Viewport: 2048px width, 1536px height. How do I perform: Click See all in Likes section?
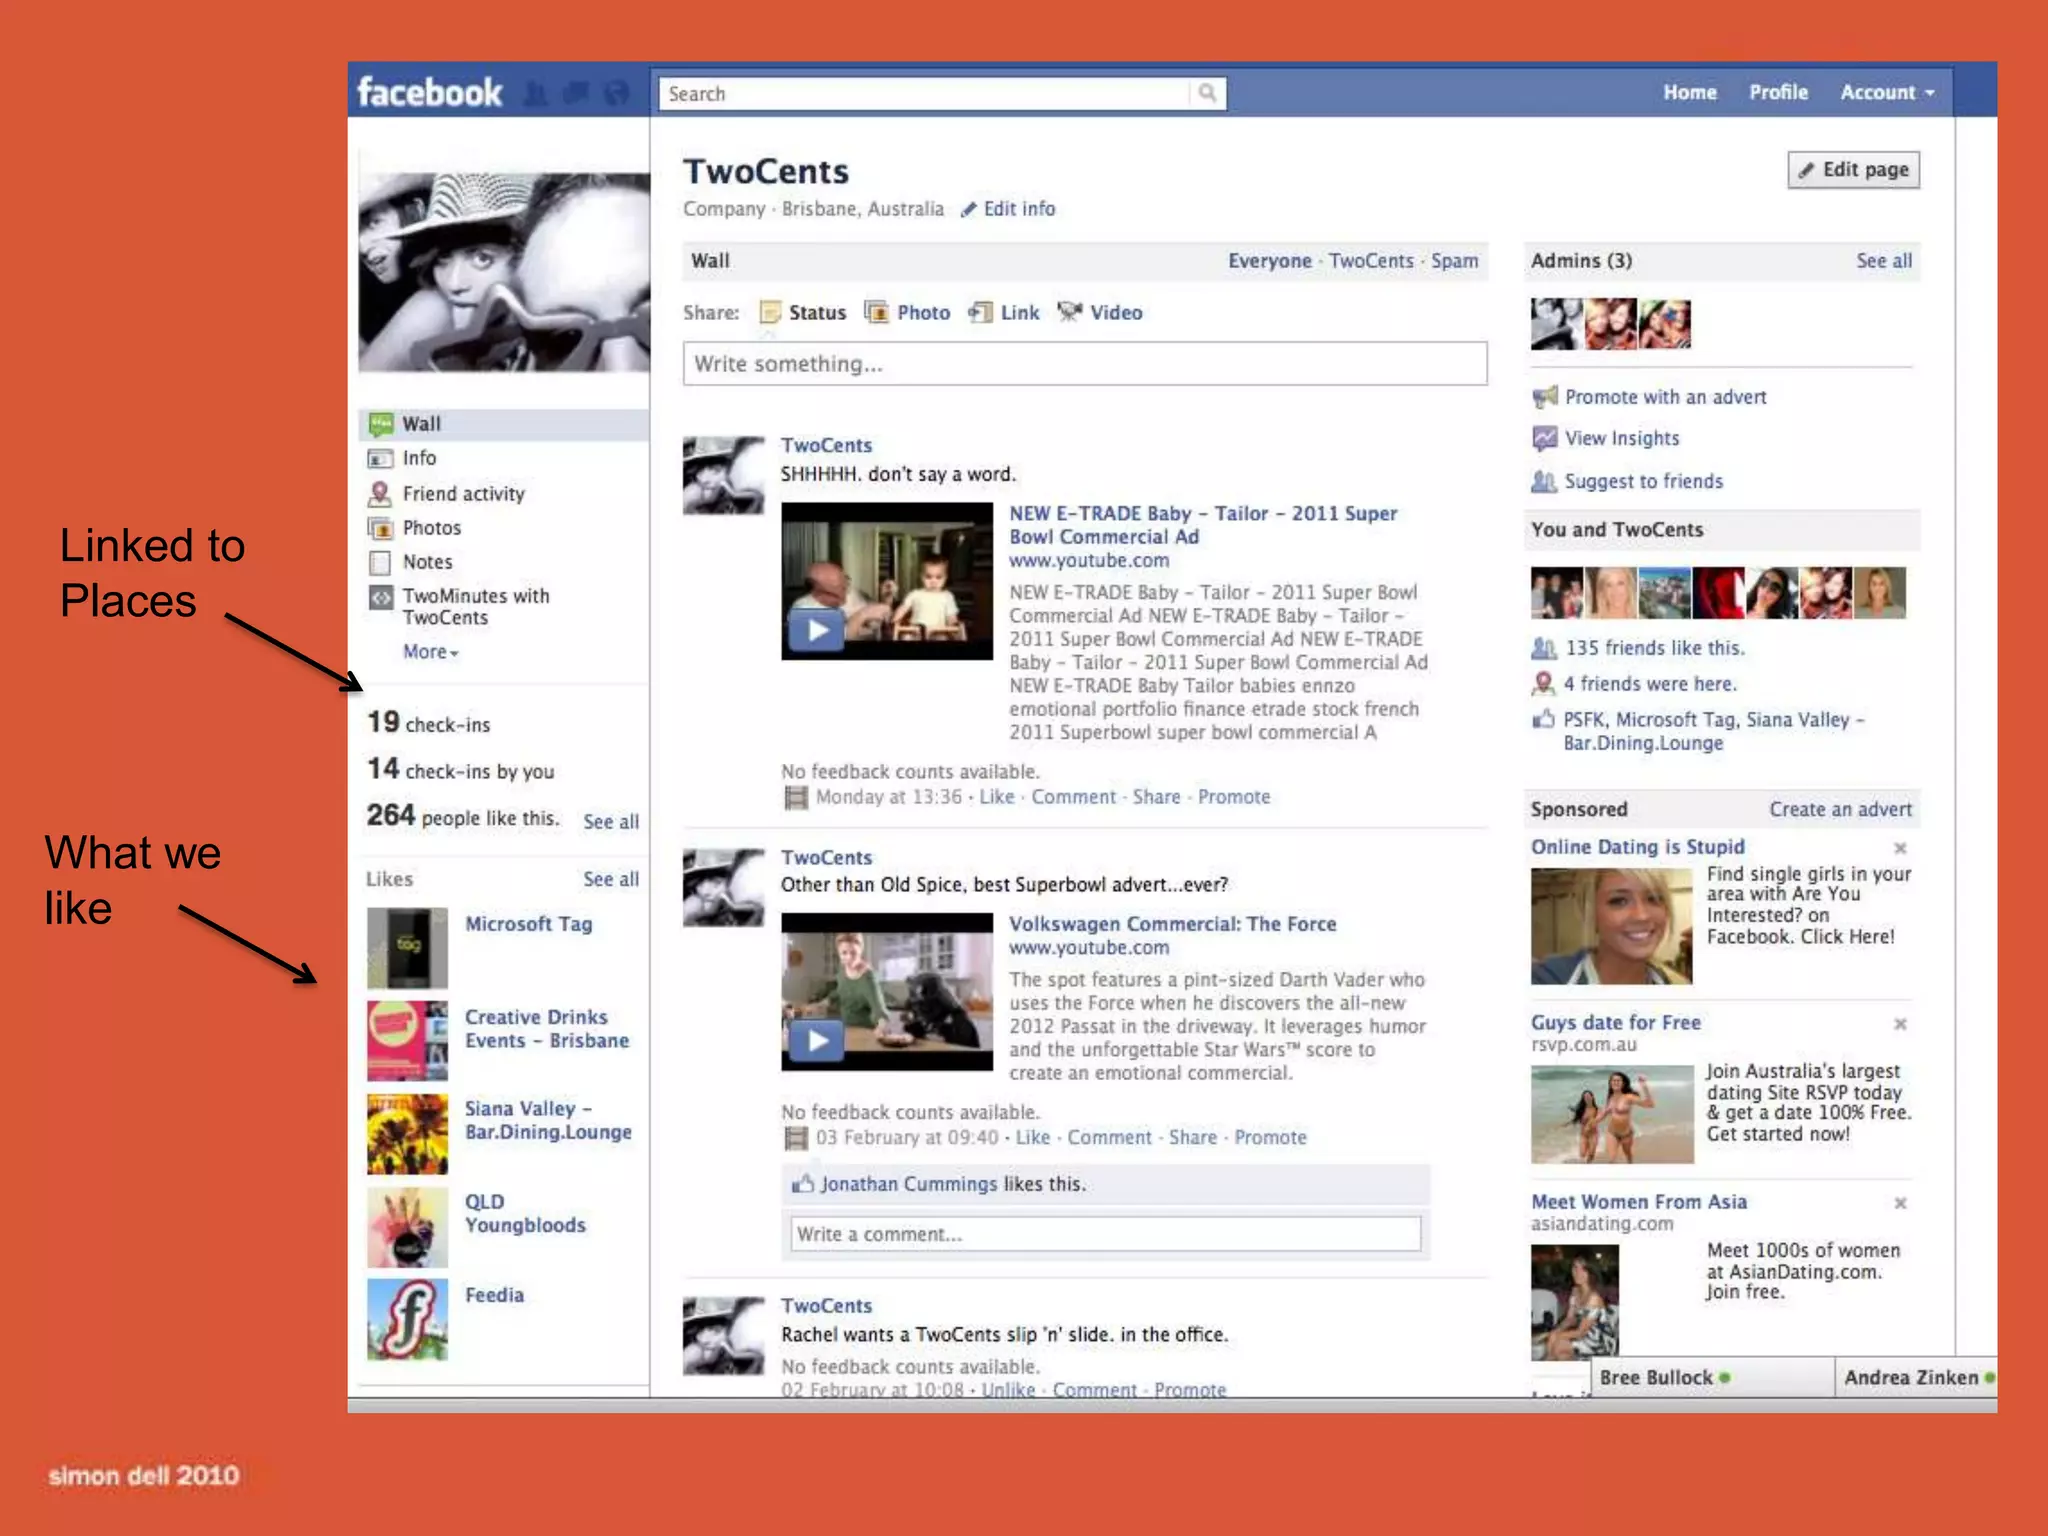[611, 879]
